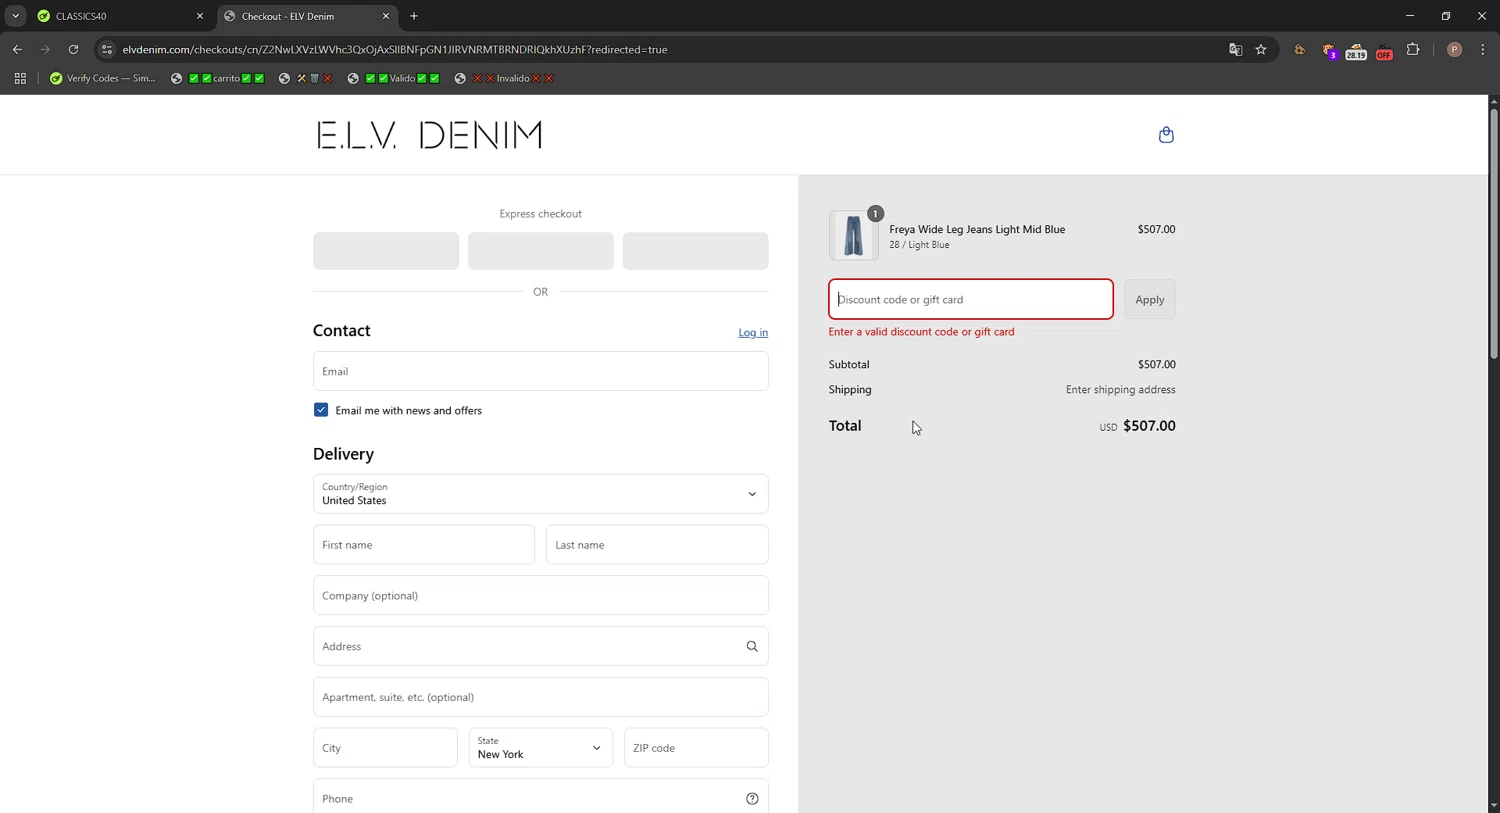
Task: Open the carrito bookmark
Action: 218,78
